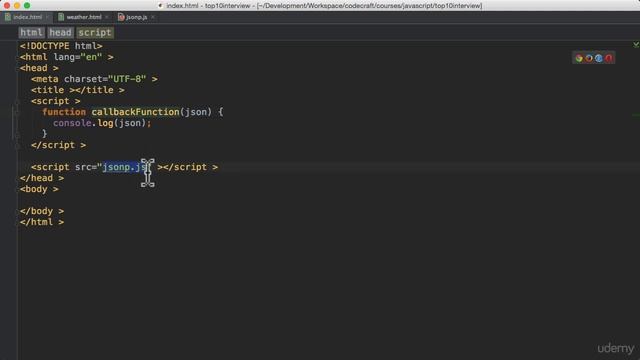Viewport: 640px width, 360px height.
Task: Click the closing html tag line
Action: tap(42, 222)
